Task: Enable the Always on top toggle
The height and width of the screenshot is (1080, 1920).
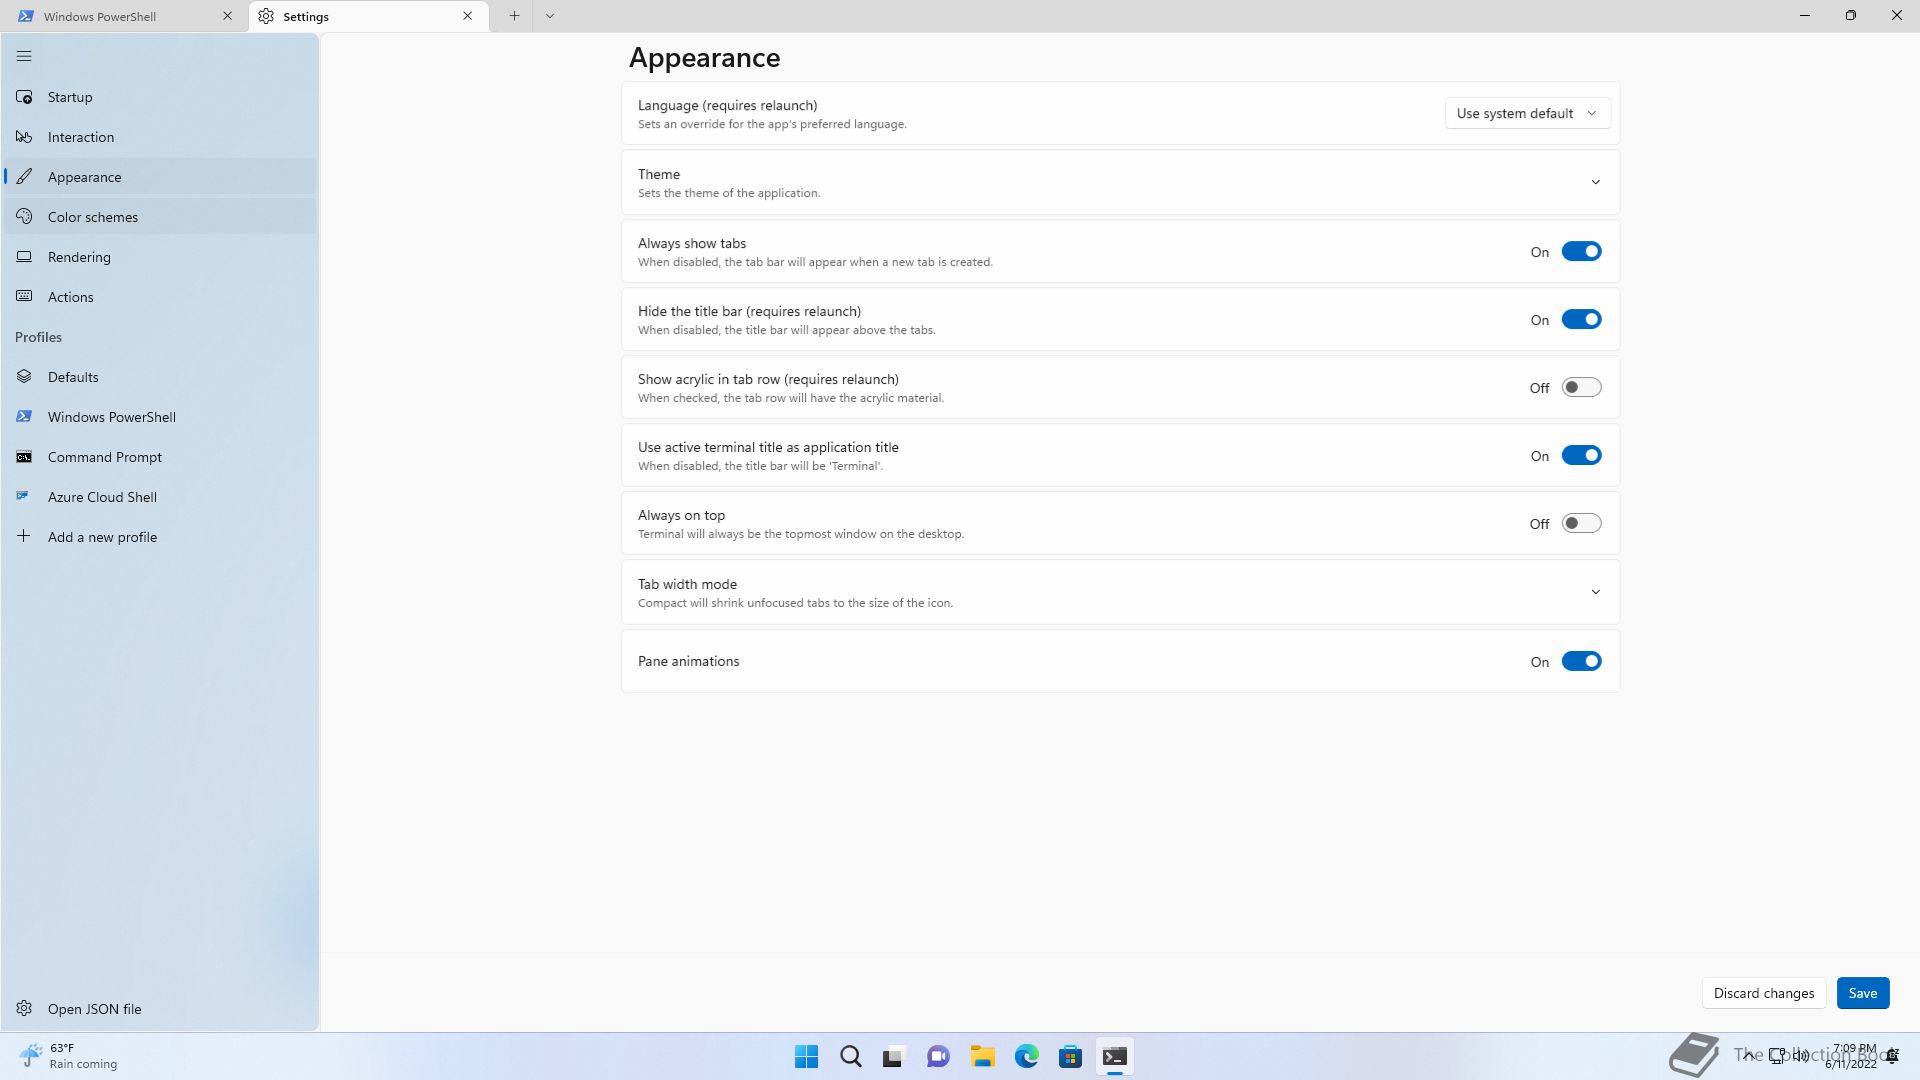Action: click(1581, 524)
